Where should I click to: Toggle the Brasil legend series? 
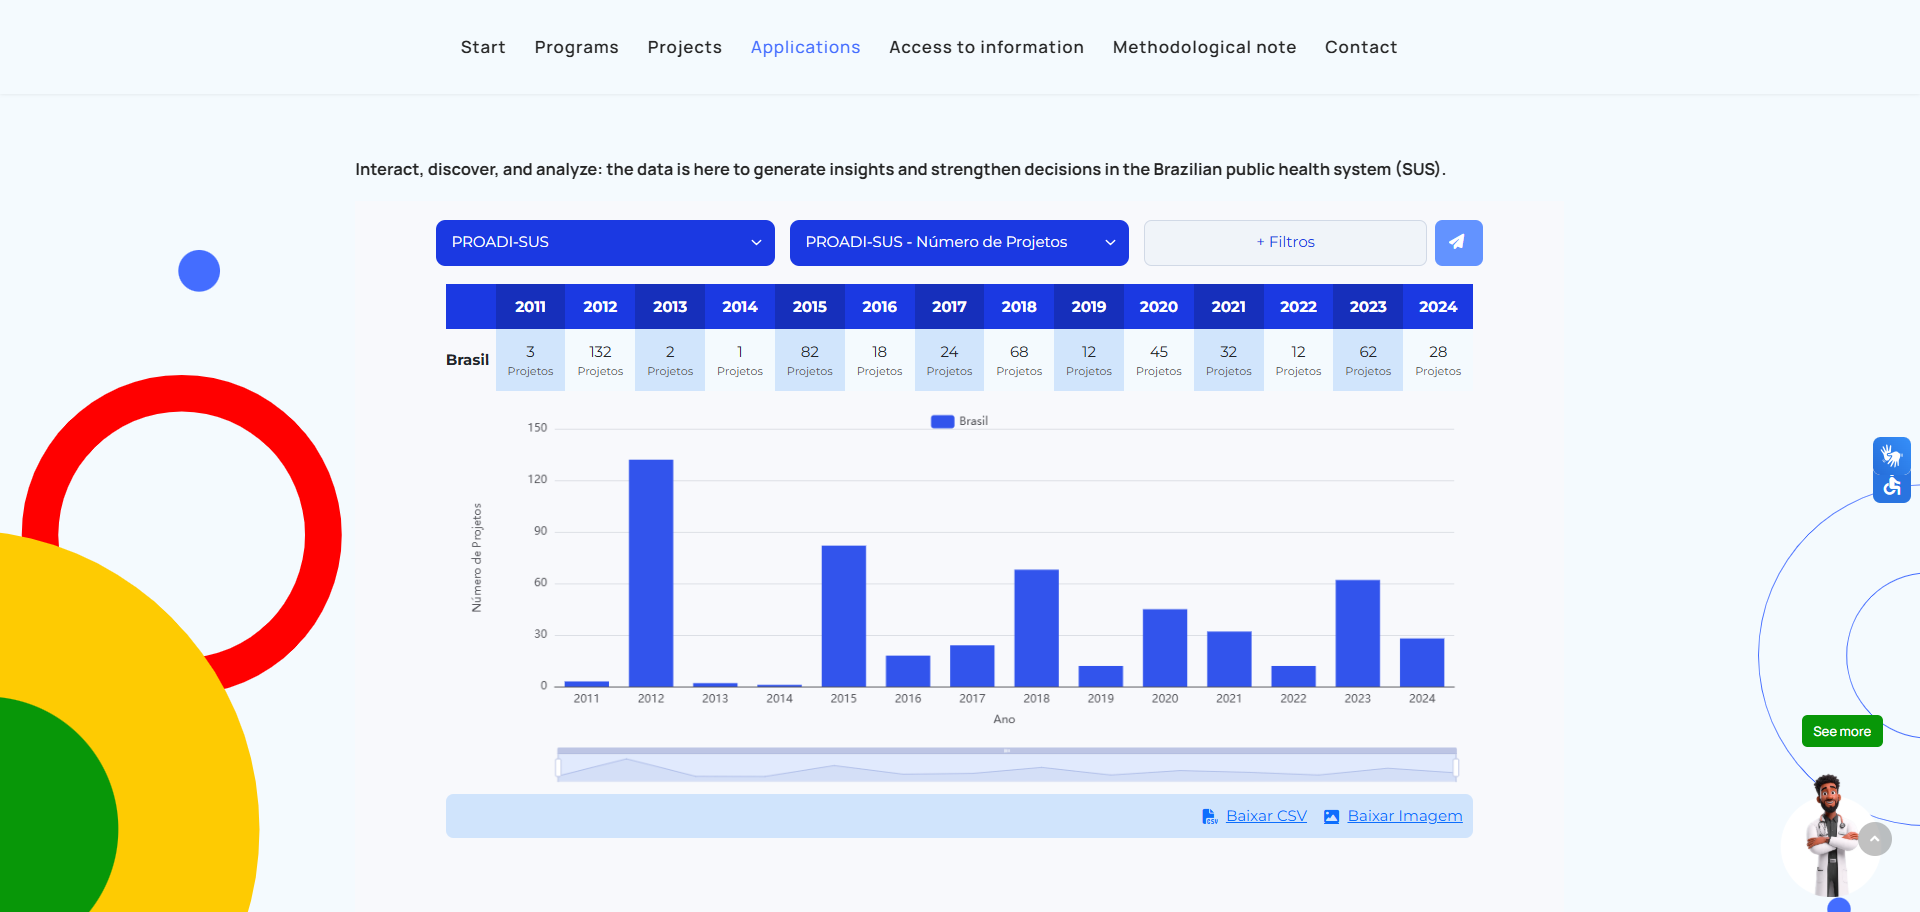pyautogui.click(x=959, y=421)
